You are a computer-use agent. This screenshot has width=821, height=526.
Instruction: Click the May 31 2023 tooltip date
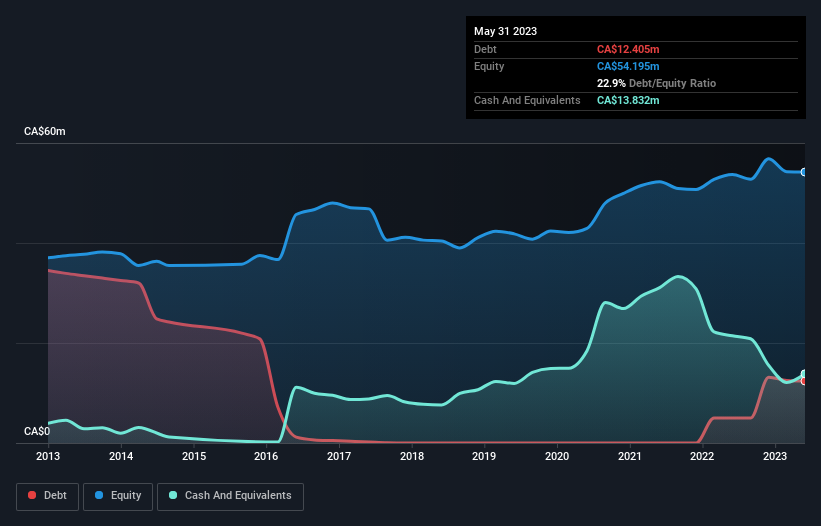[505, 31]
